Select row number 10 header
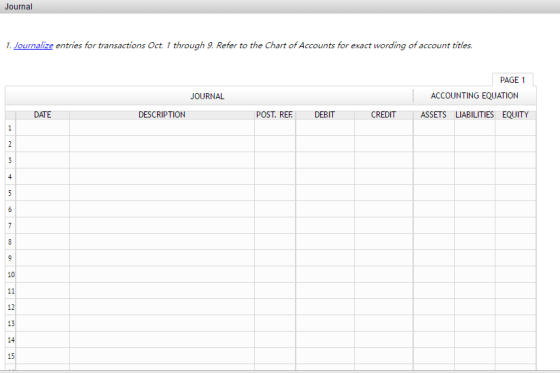Screen dimensions: 560x373 [x=10, y=274]
